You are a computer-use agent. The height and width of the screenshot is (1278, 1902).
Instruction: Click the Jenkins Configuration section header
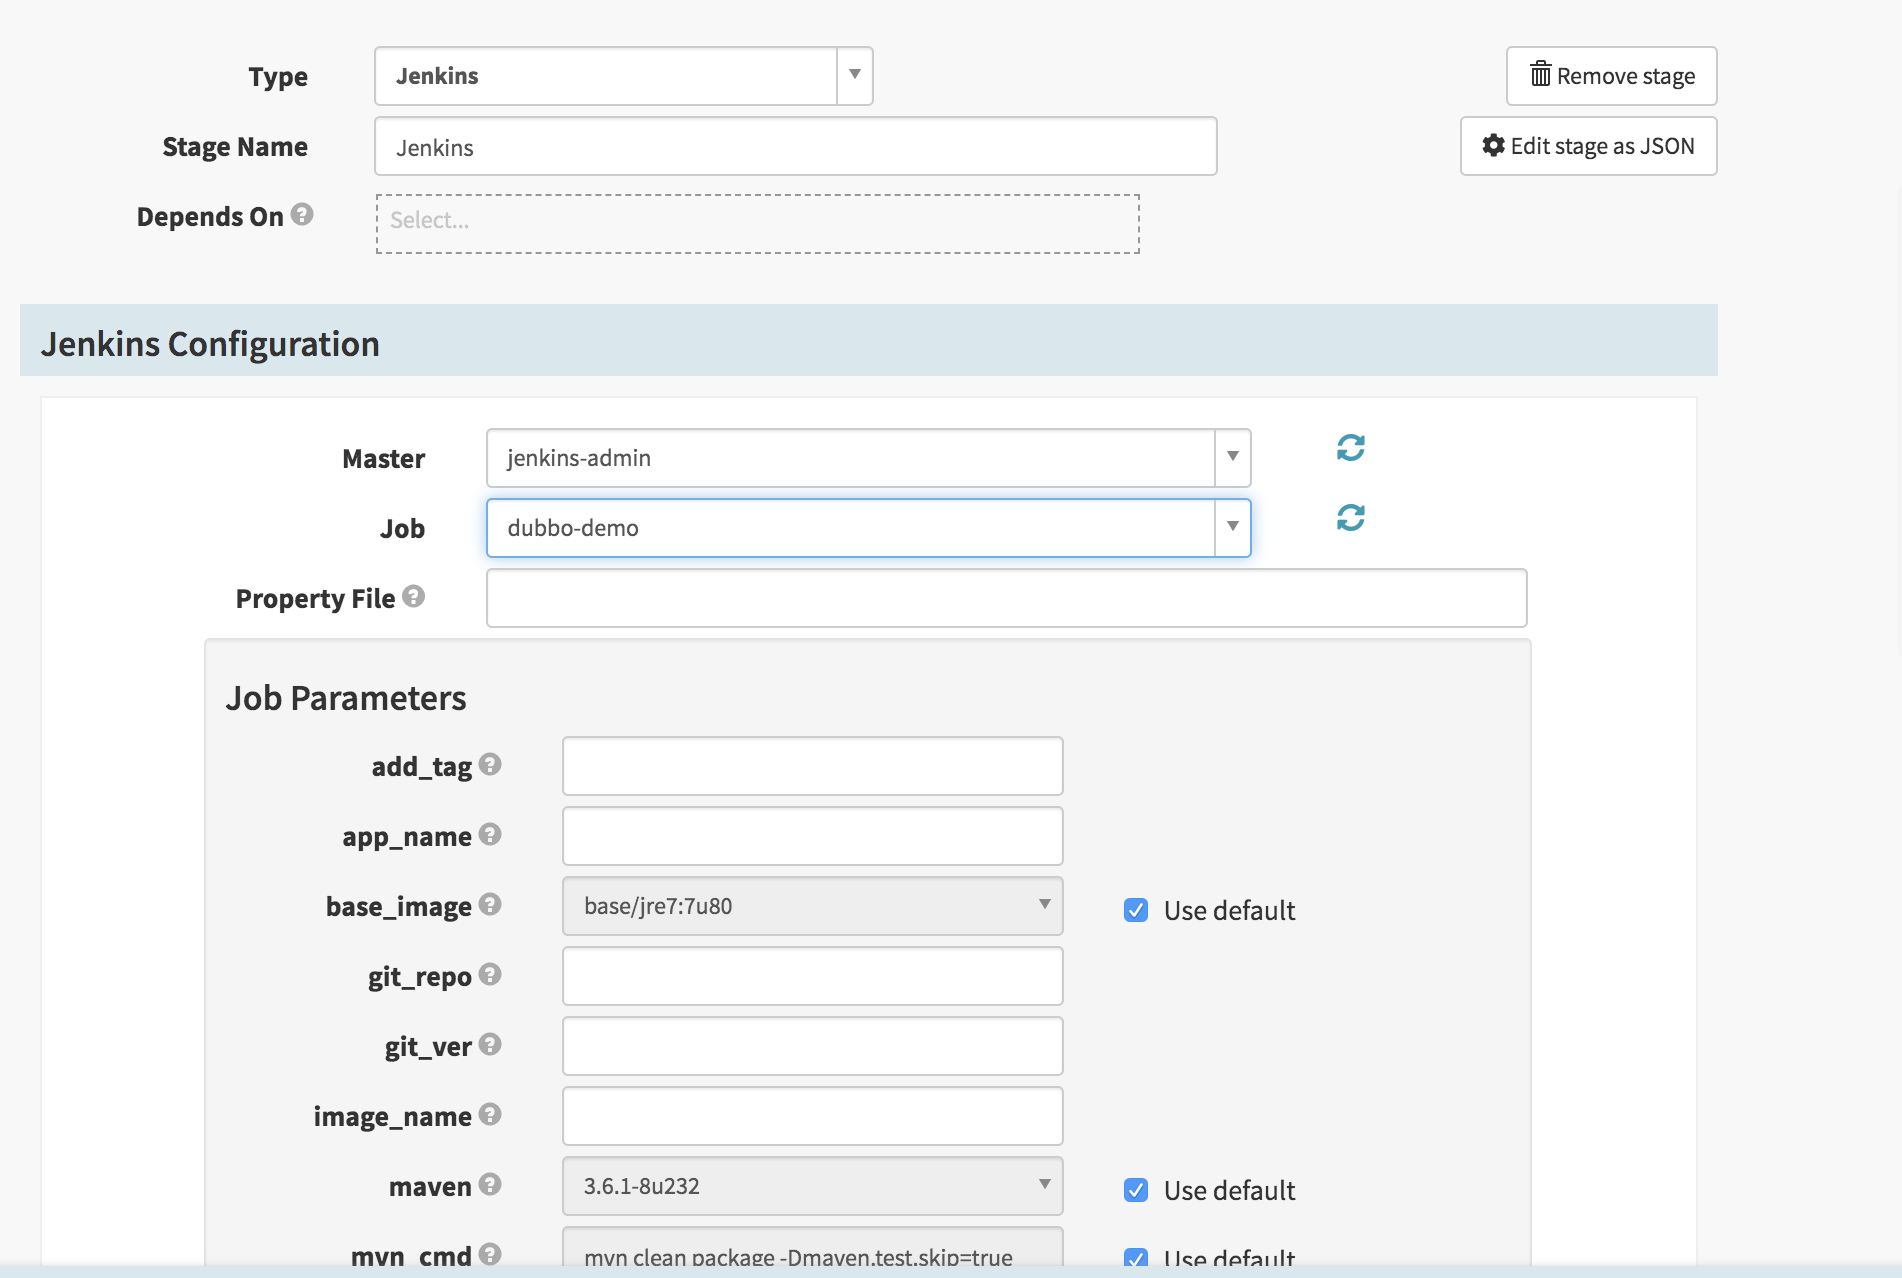869,340
